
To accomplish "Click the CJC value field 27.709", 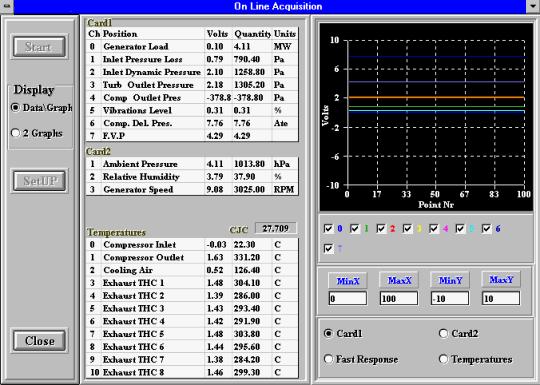I will [276, 228].
